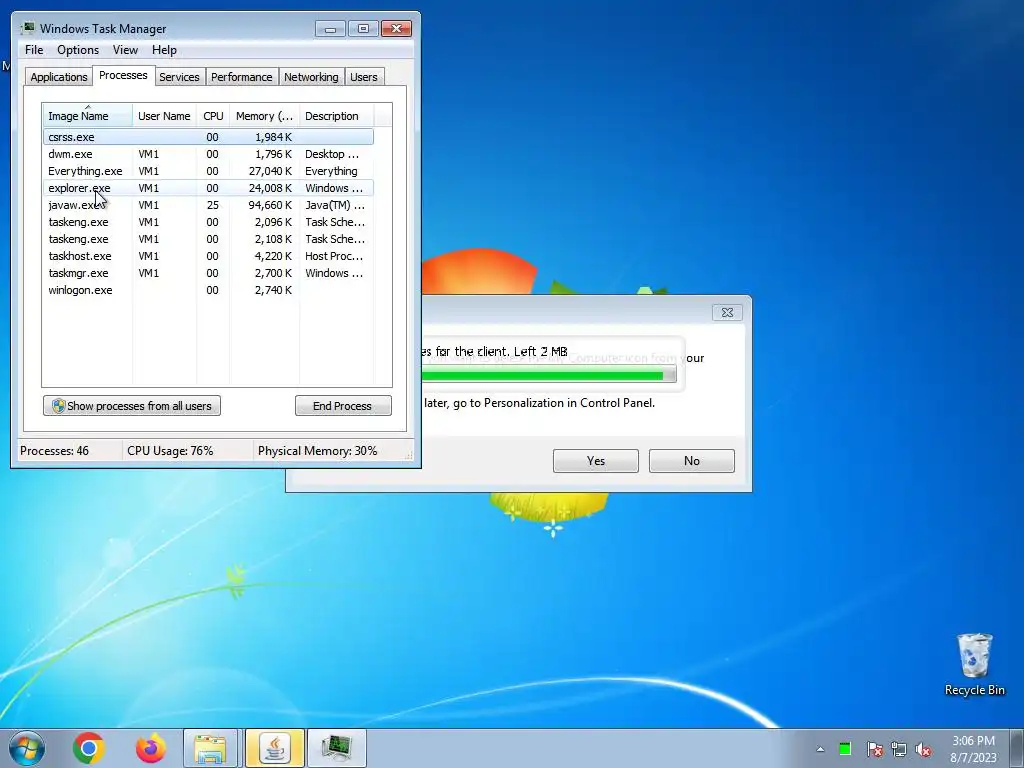Click Yes in the desktop icon dialog
1024x768 pixels.
click(x=596, y=460)
